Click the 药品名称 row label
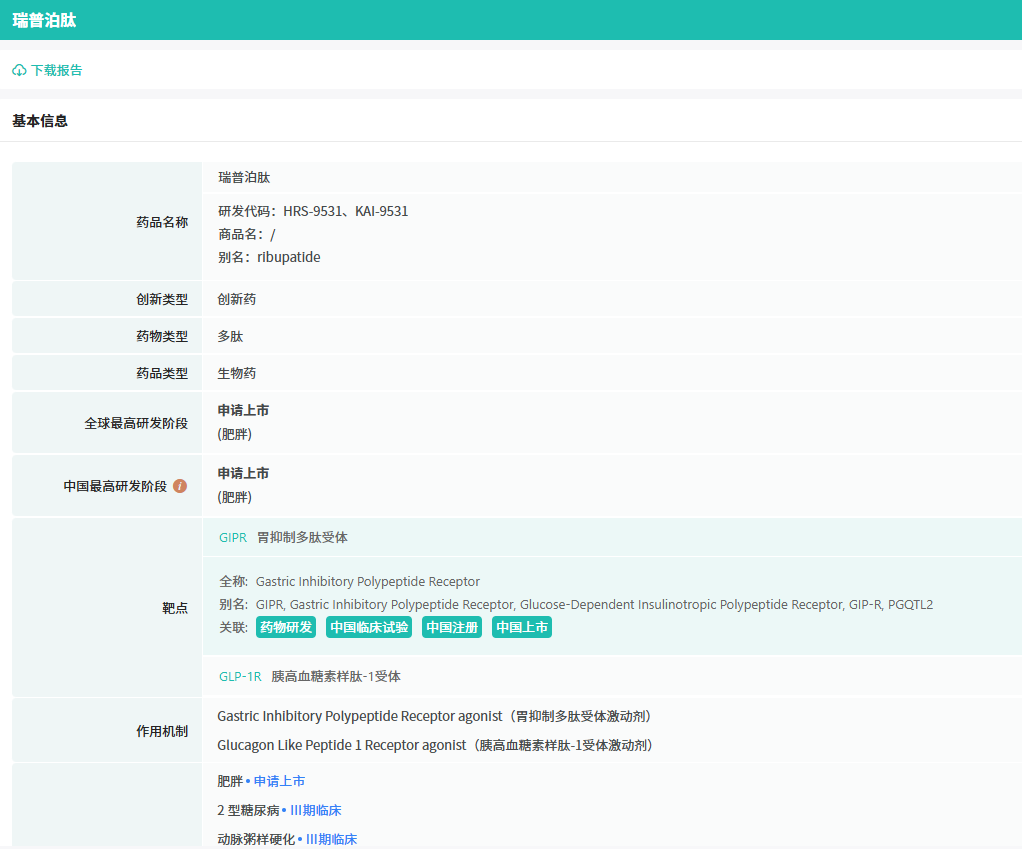 (162, 222)
